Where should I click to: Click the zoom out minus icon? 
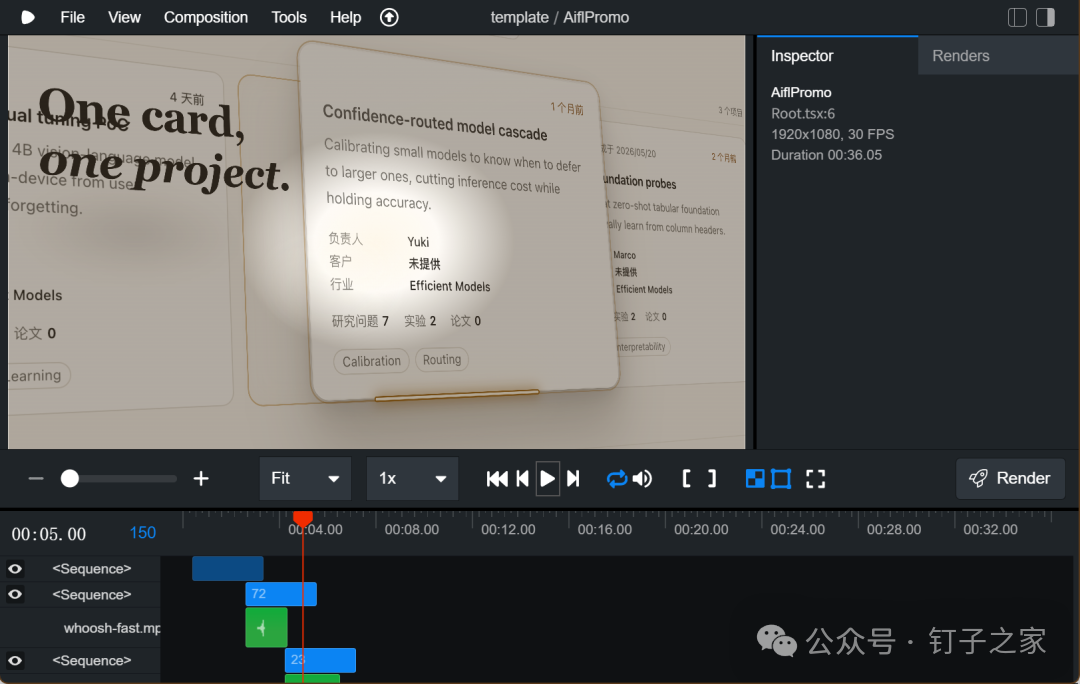pyautogui.click(x=36, y=479)
